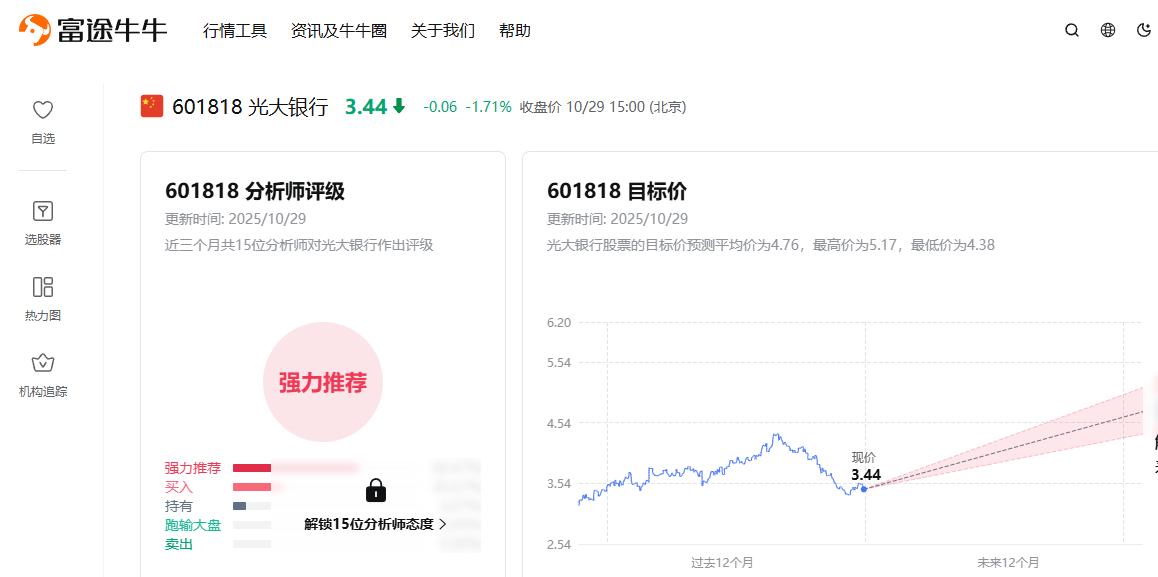
Task: Click the 未来12个月 axis label
Action: pyautogui.click(x=1008, y=562)
